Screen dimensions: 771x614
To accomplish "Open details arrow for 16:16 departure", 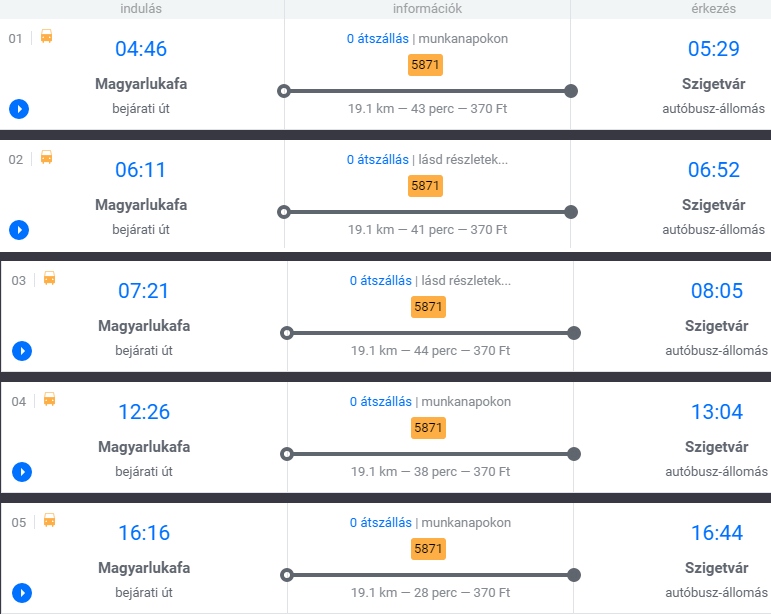I will 21,593.
